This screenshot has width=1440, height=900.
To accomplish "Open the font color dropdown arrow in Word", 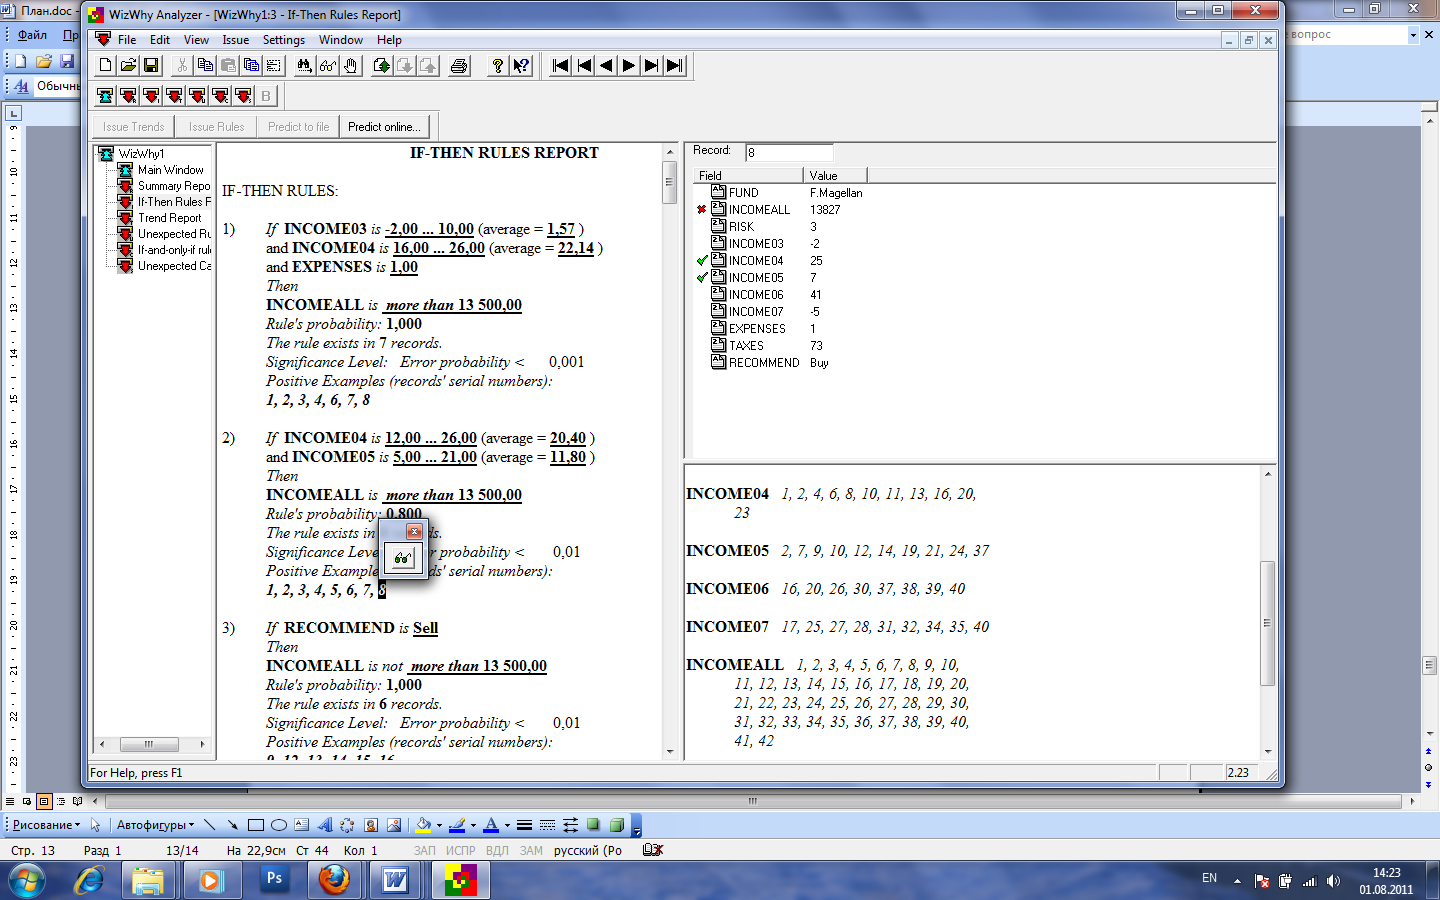I will tap(507, 826).
